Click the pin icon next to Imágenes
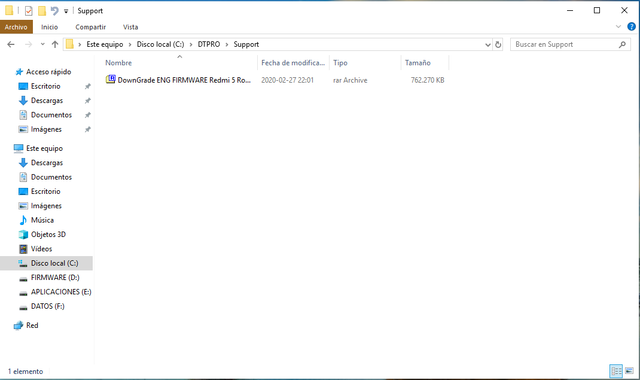640x380 pixels. click(x=87, y=129)
